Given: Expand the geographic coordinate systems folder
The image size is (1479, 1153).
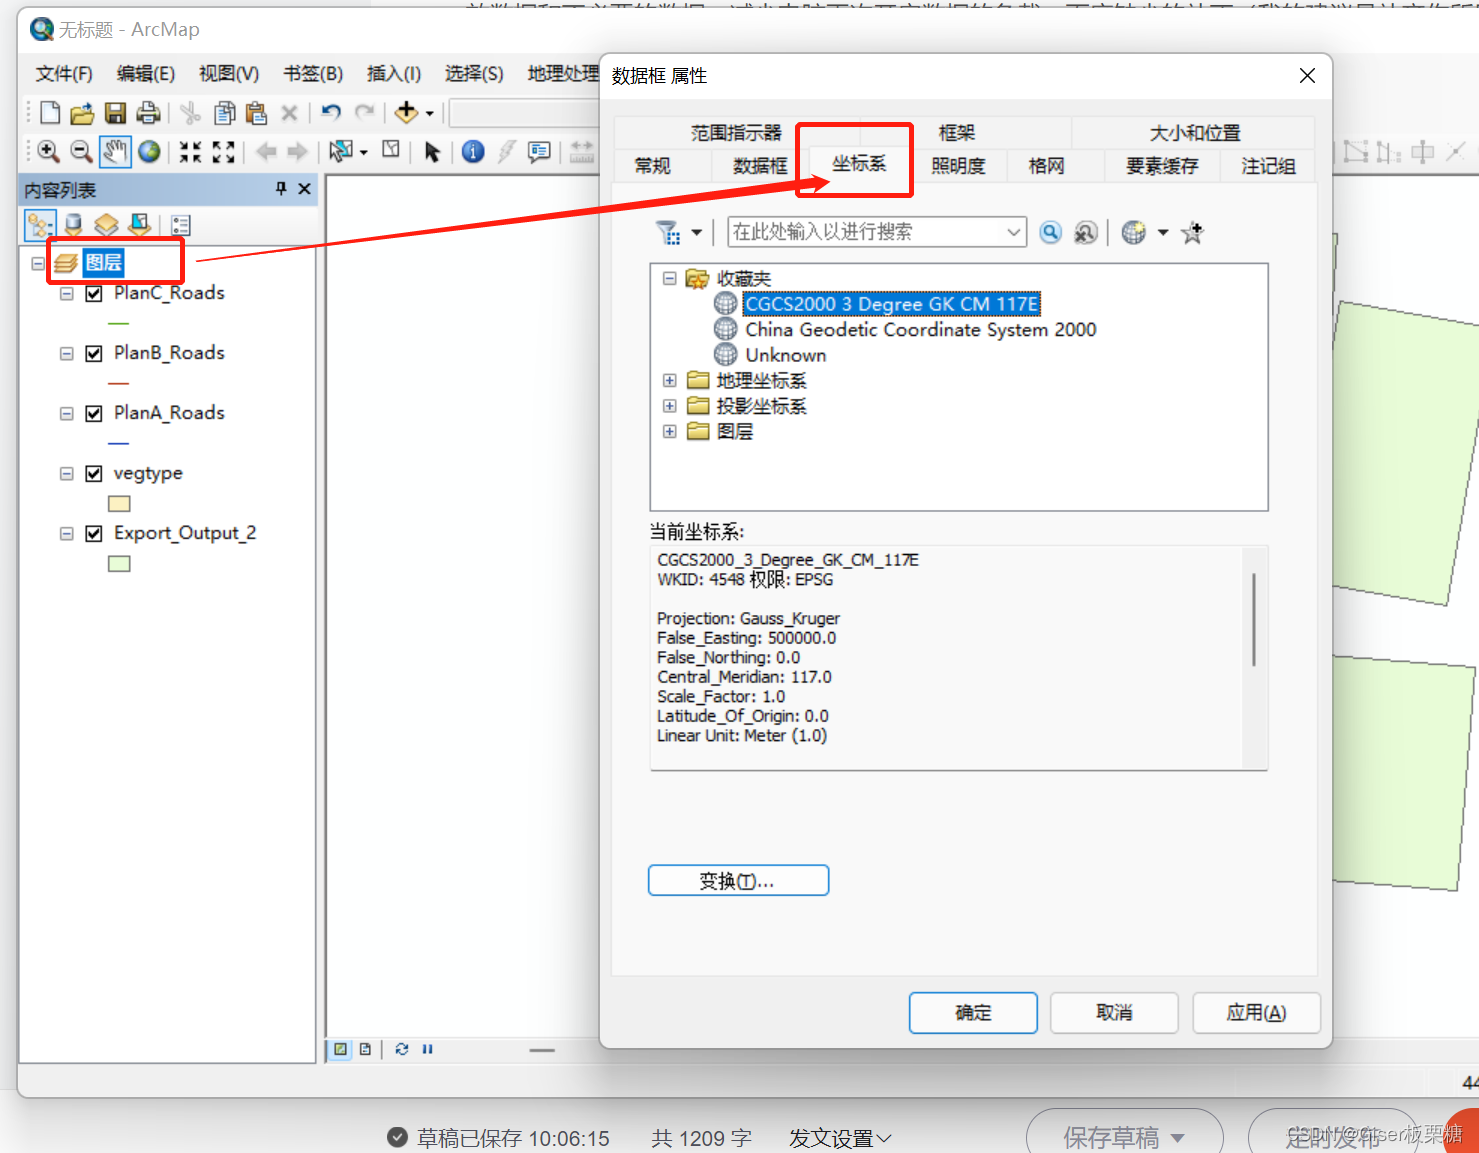Looking at the screenshot, I should click(x=670, y=381).
